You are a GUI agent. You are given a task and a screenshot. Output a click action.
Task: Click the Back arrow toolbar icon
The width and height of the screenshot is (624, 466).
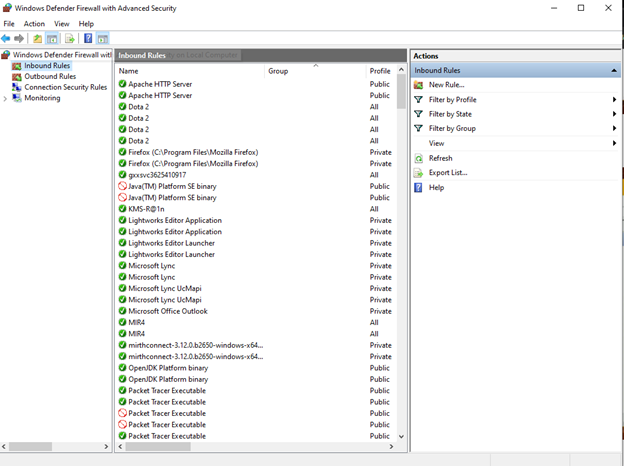pos(6,39)
